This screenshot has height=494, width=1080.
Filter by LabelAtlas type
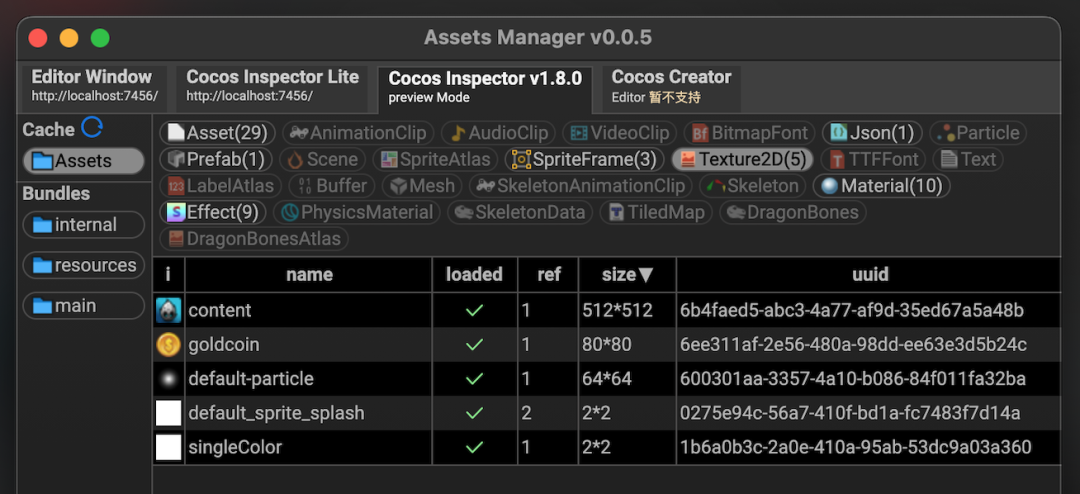click(220, 185)
